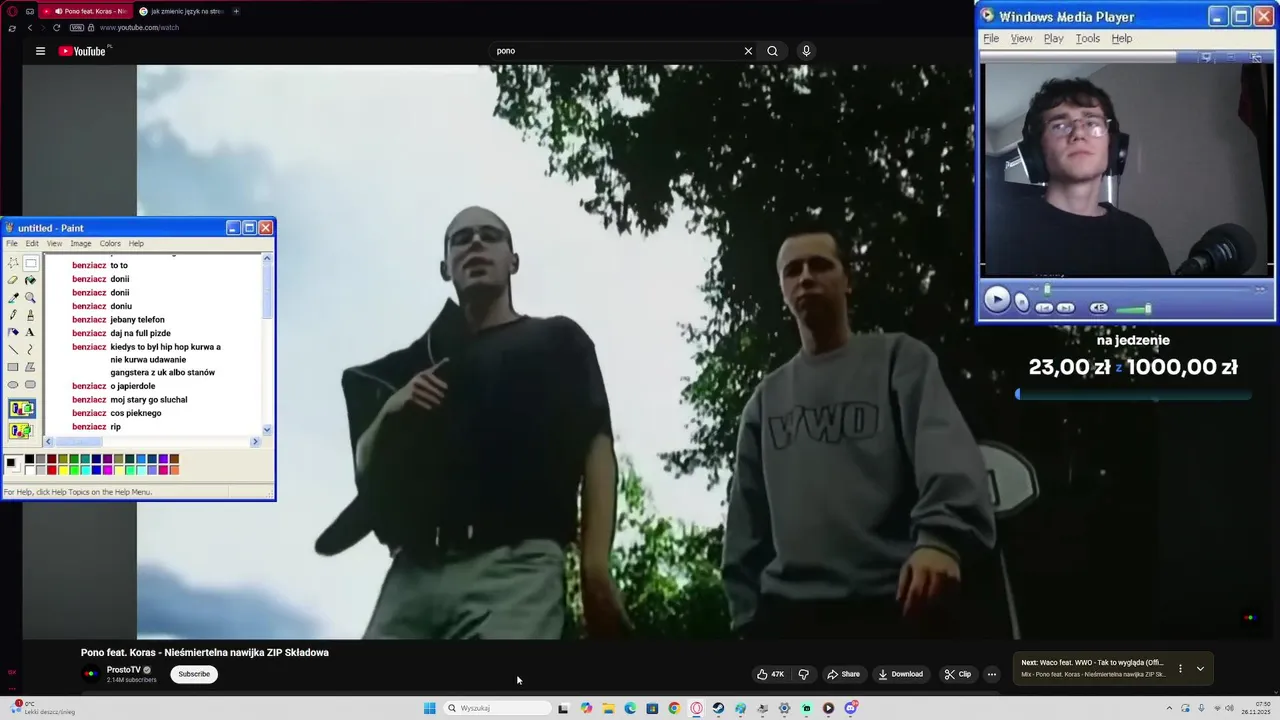
Task: Open the Edit menu in Paint
Action: pos(32,243)
